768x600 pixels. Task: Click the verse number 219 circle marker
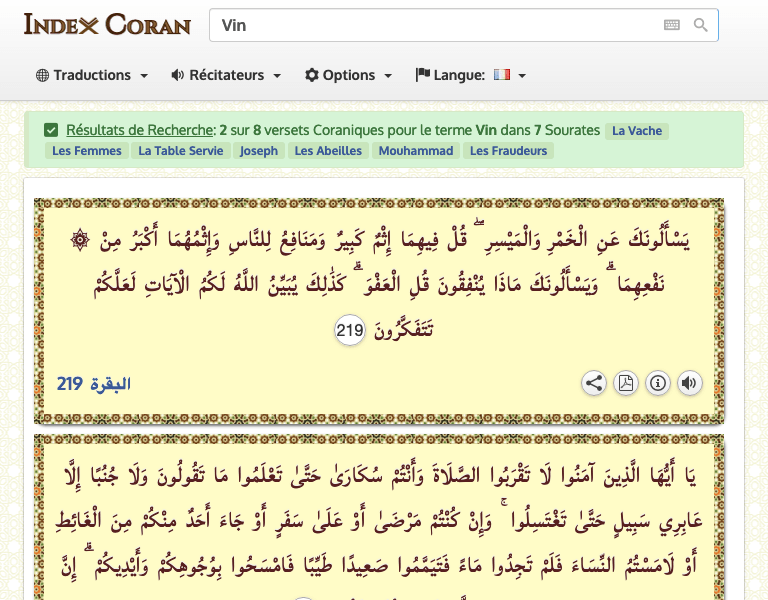tap(349, 331)
